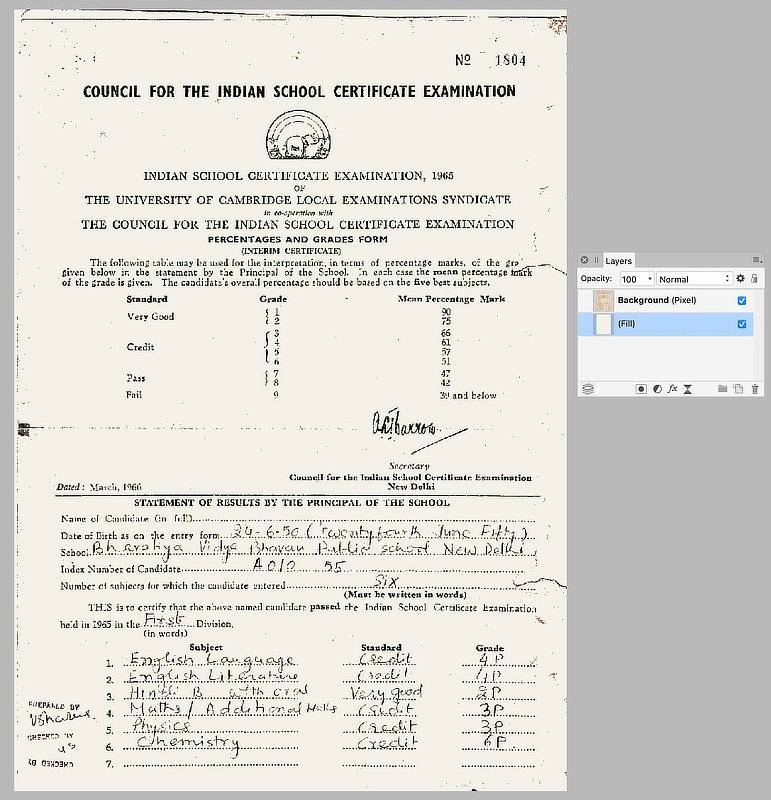Screen dimensions: 771x800
Task: Collapse the Layers panel with the double-bar icon
Action: point(596,260)
